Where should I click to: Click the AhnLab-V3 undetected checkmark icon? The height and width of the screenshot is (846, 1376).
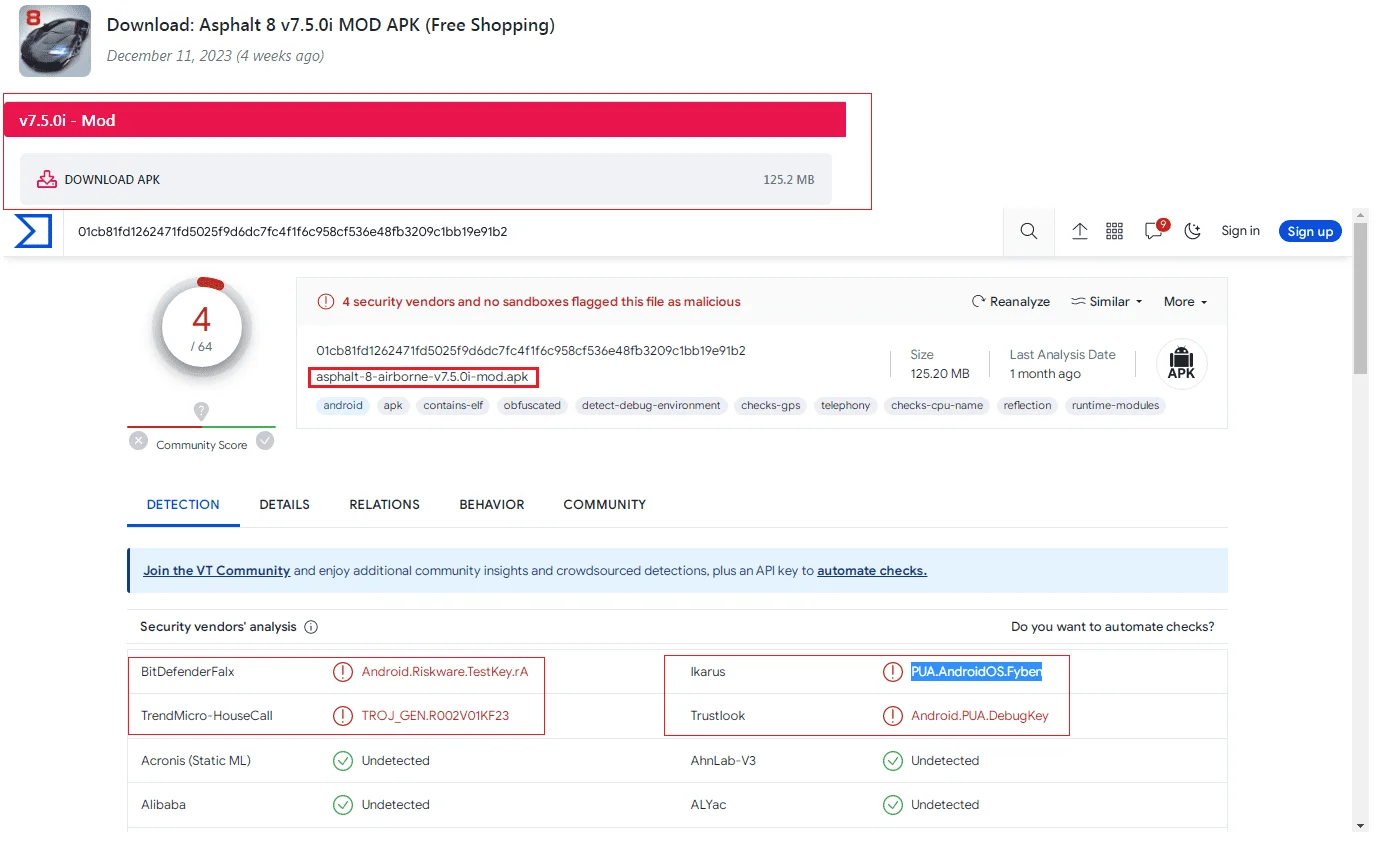893,761
